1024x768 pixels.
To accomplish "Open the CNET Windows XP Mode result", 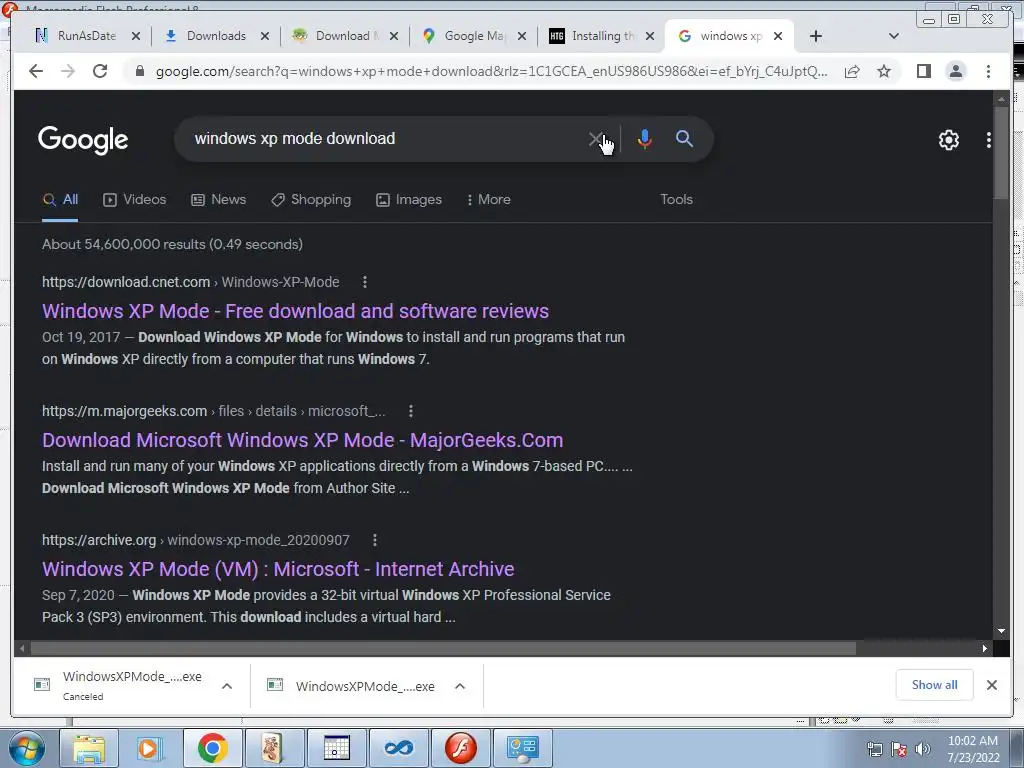I will point(295,311).
